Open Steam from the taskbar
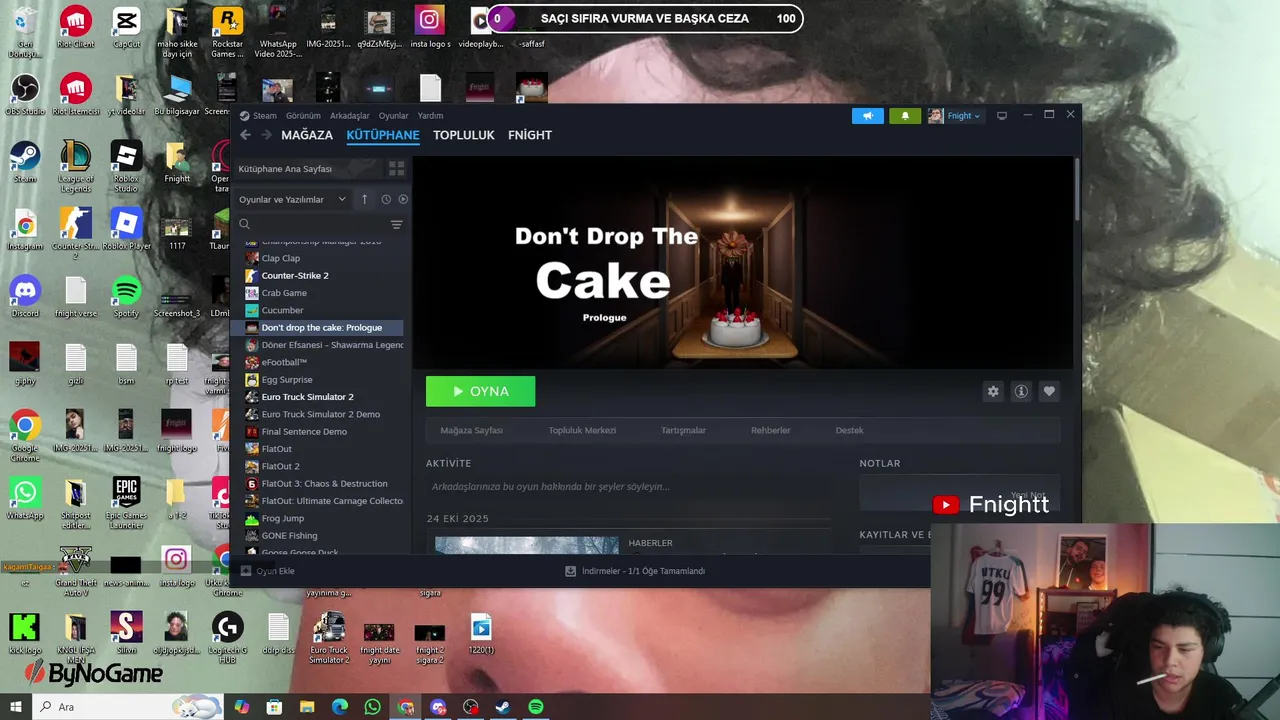Viewport: 1280px width, 720px height. 503,707
